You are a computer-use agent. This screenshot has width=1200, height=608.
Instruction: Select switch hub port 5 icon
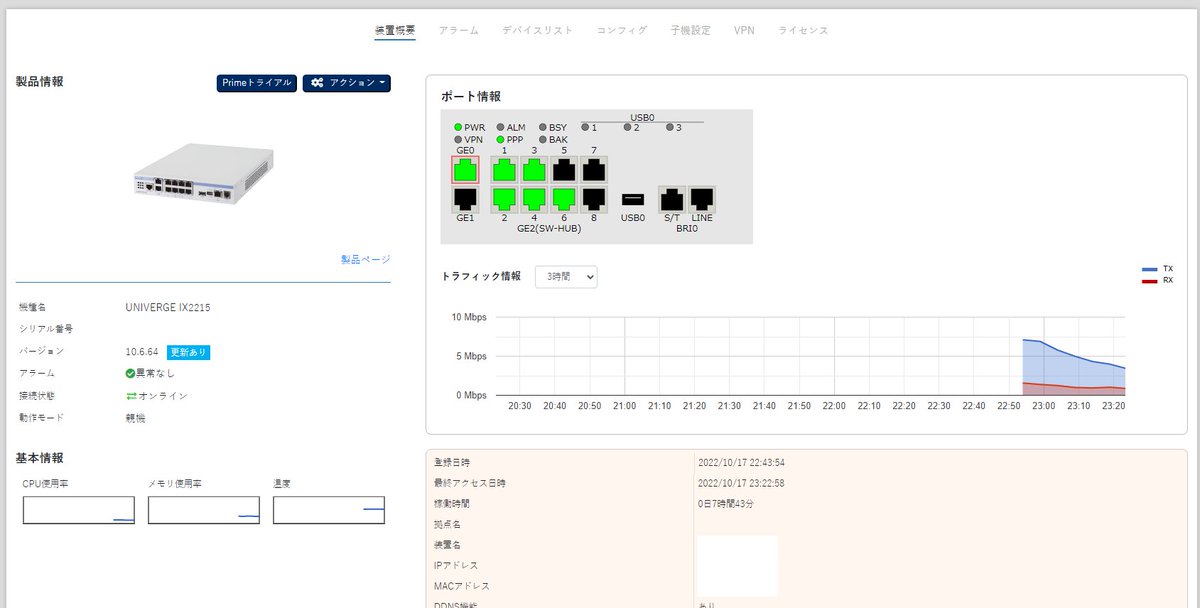pyautogui.click(x=564, y=169)
